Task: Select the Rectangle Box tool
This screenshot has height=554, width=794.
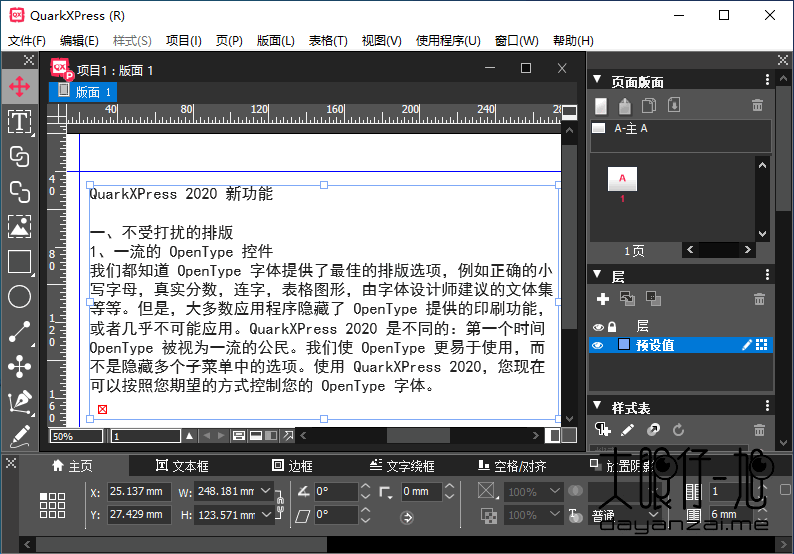Action: point(19,262)
